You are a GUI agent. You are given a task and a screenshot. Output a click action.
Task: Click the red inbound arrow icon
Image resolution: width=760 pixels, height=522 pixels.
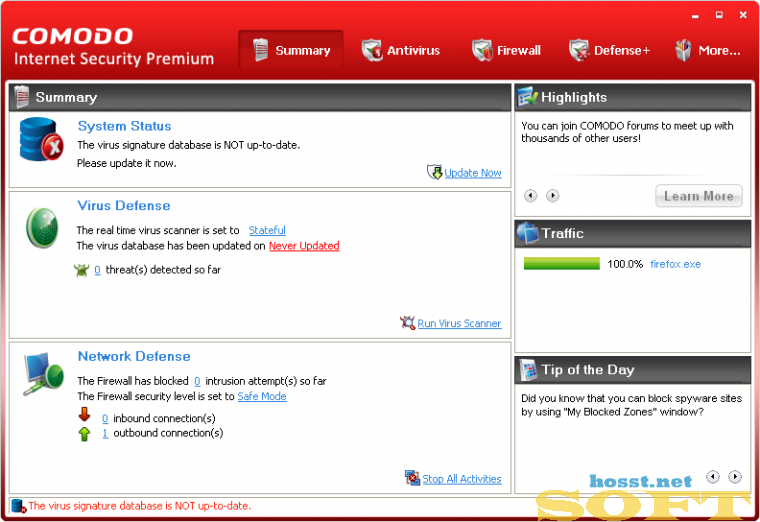pyautogui.click(x=84, y=414)
